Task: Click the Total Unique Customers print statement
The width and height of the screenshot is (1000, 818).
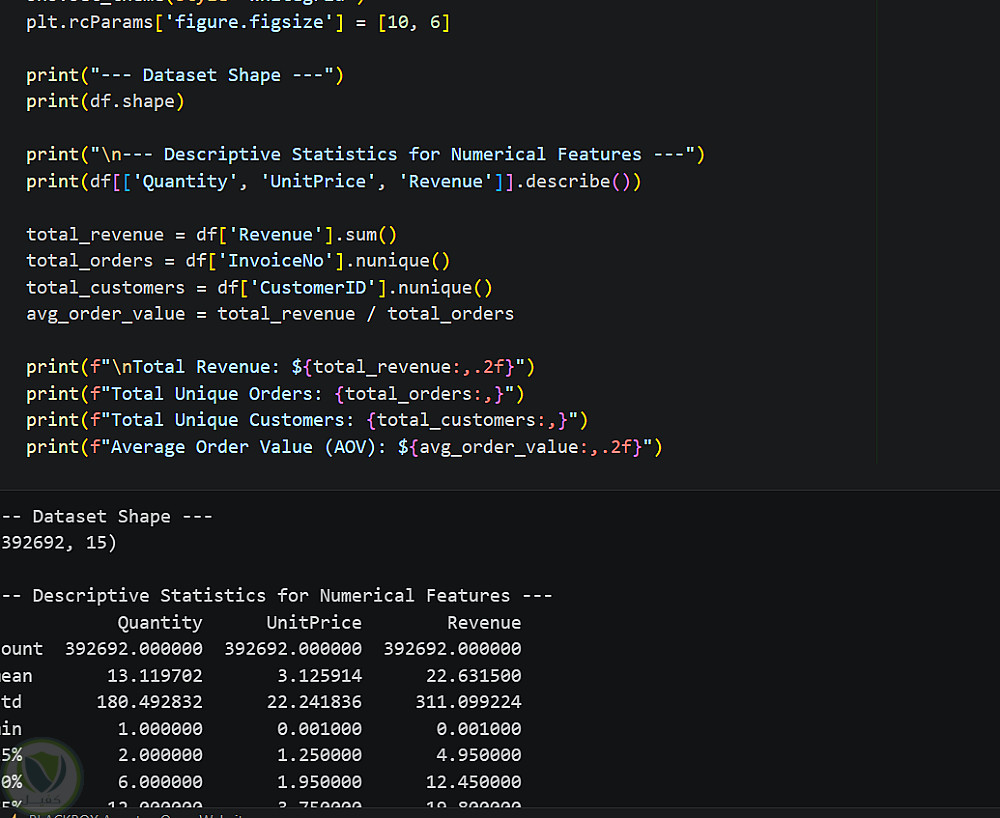Action: tap(307, 420)
